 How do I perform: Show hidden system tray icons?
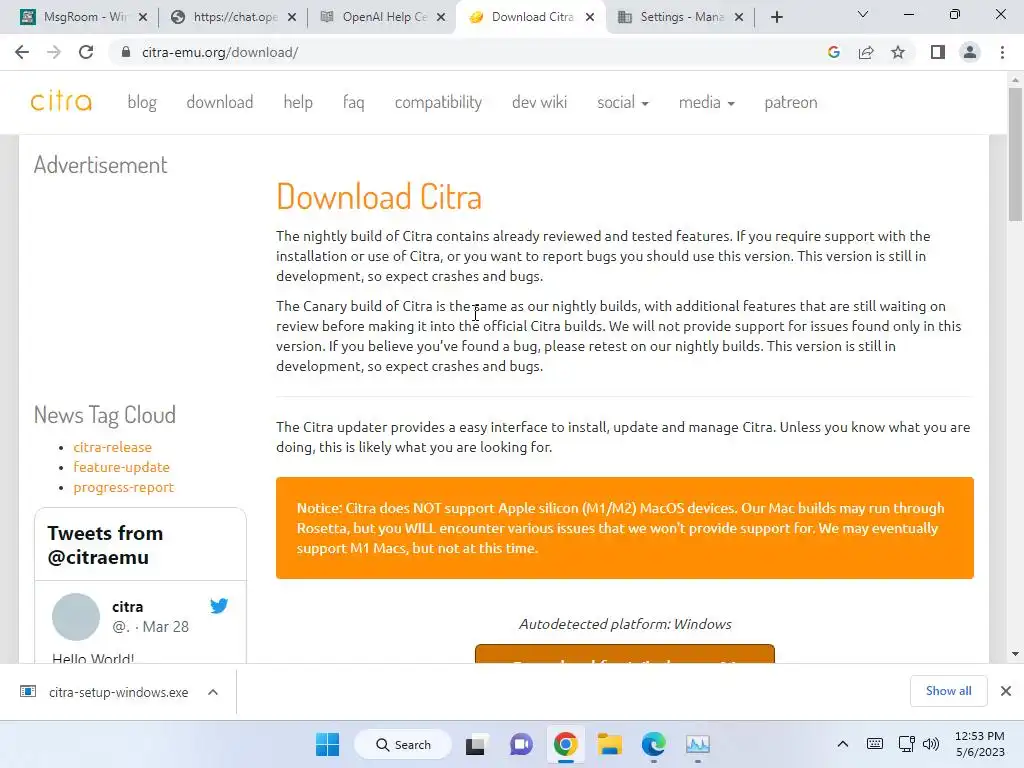pyautogui.click(x=842, y=744)
